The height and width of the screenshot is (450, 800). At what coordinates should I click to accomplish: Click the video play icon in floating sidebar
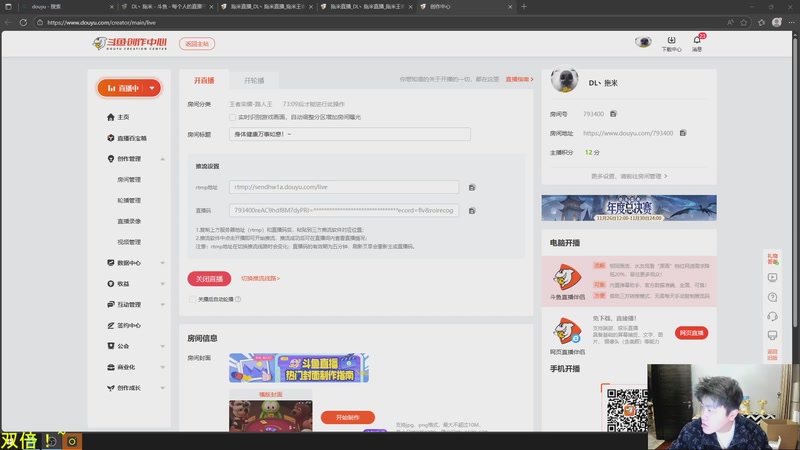(772, 278)
